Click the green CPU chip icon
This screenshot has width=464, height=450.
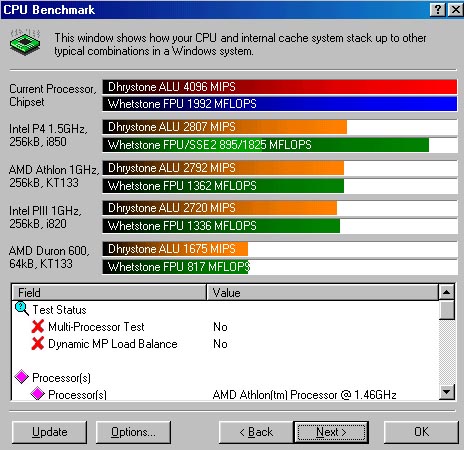pyautogui.click(x=25, y=42)
